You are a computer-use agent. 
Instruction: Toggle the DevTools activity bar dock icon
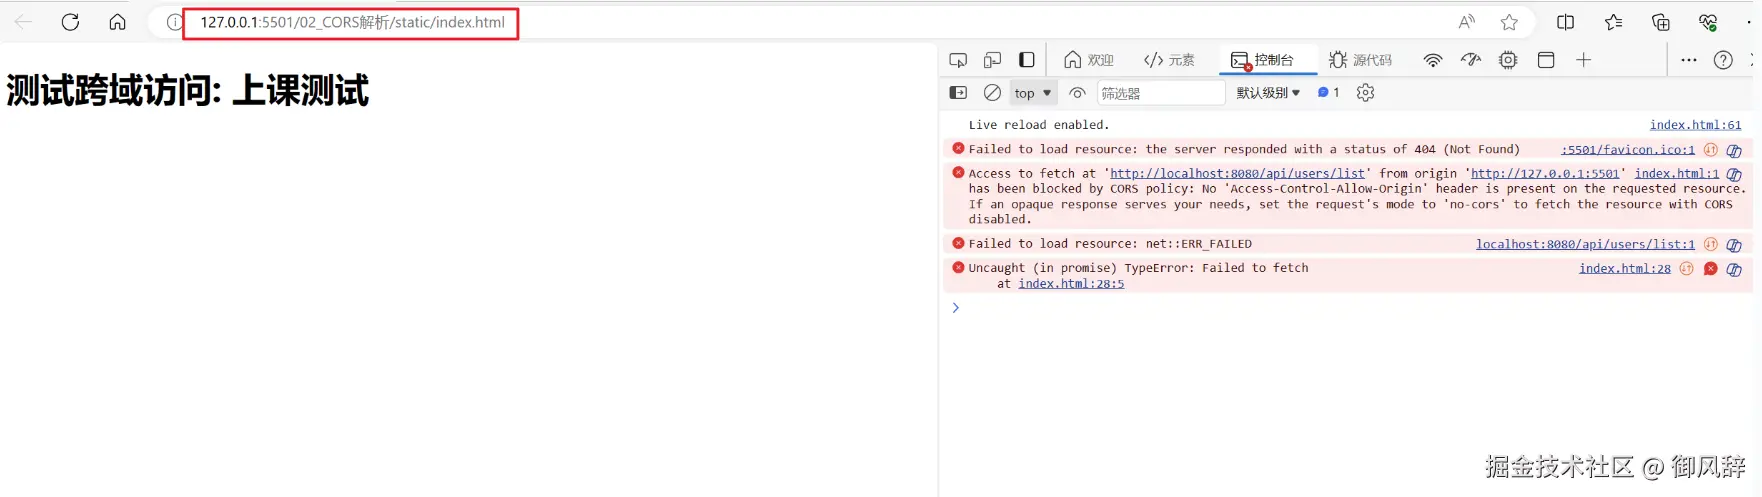click(x=1027, y=60)
